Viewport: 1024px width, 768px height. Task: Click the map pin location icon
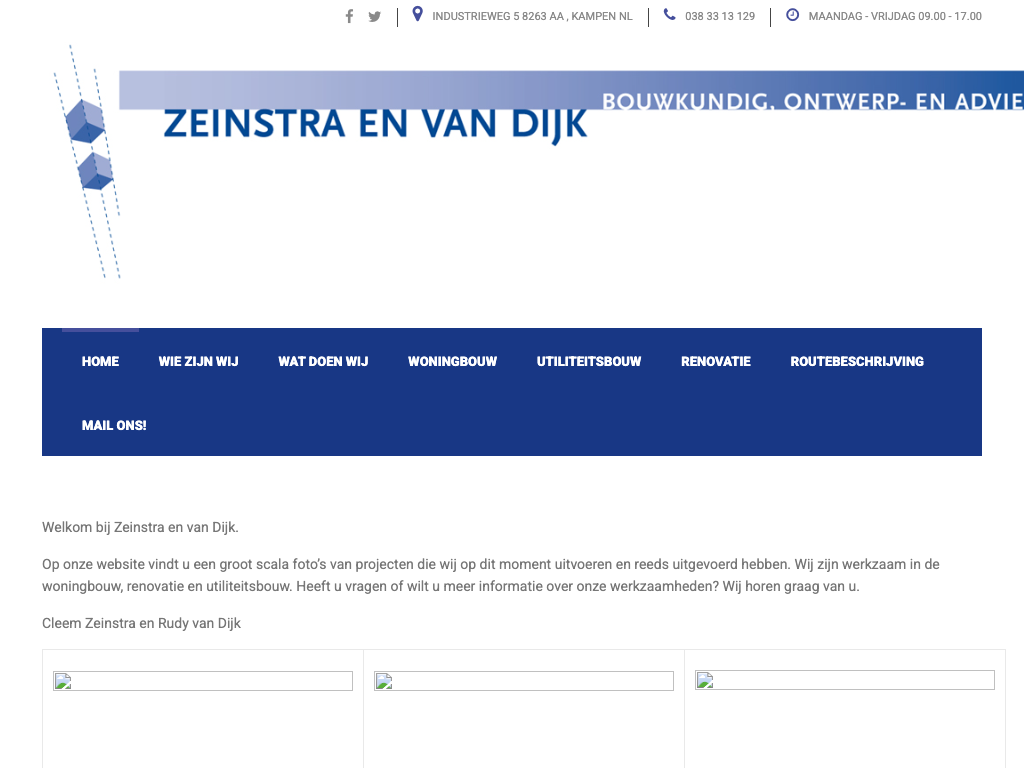(x=418, y=15)
